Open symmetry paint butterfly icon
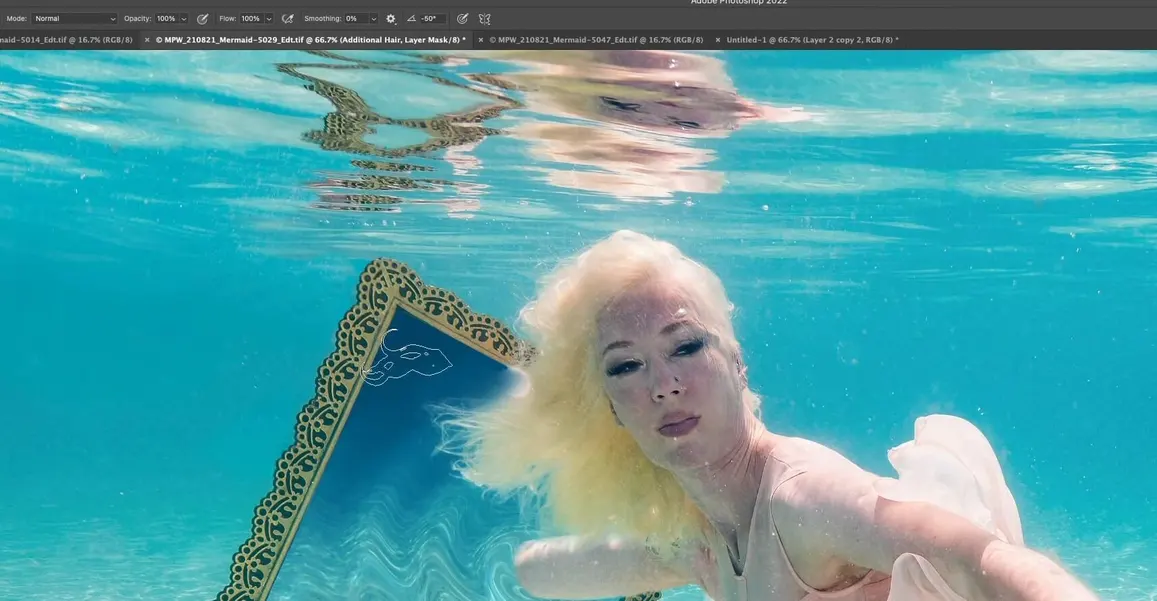Screen dimensions: 1157x601 485,18
